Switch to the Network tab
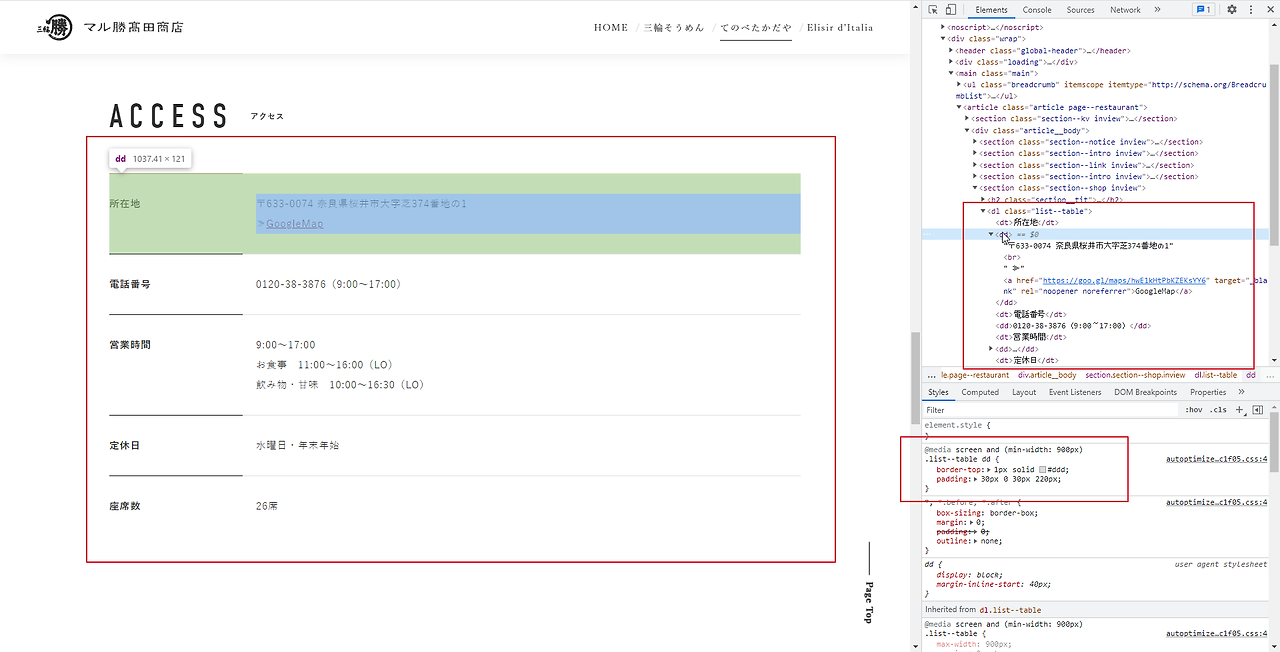 click(1125, 10)
